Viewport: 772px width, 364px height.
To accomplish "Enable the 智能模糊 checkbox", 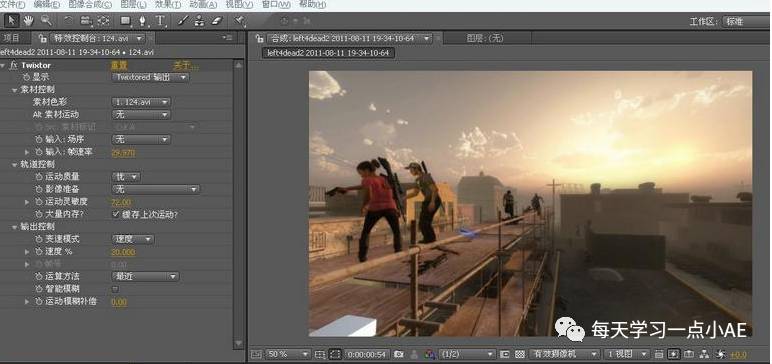I will point(115,289).
